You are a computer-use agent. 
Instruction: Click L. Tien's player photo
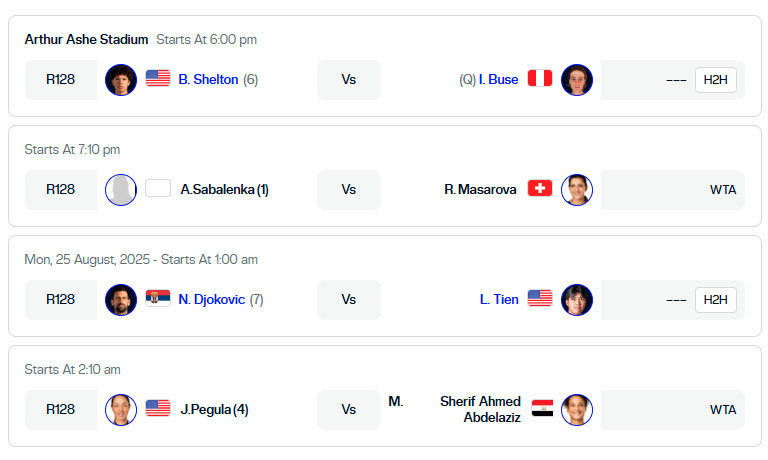click(x=577, y=300)
